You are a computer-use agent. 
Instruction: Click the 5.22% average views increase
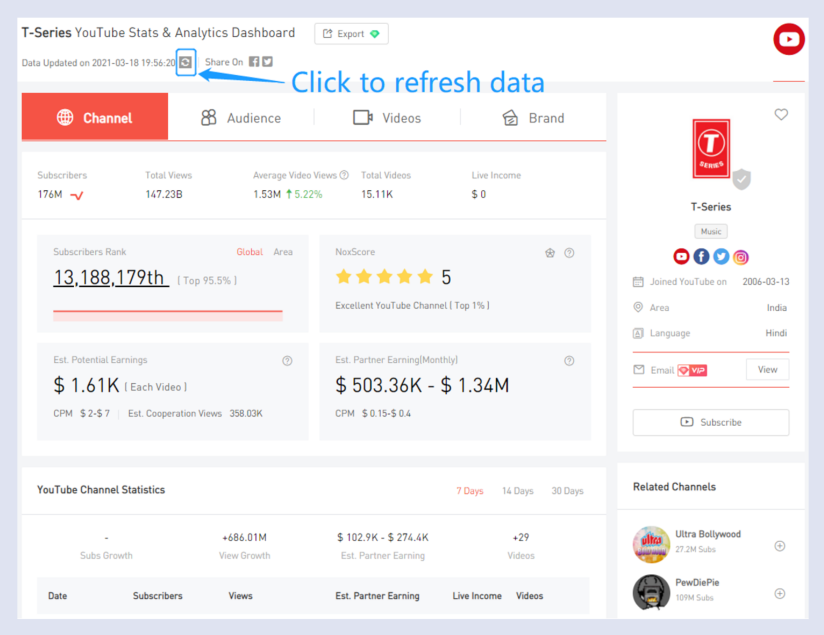(x=304, y=194)
